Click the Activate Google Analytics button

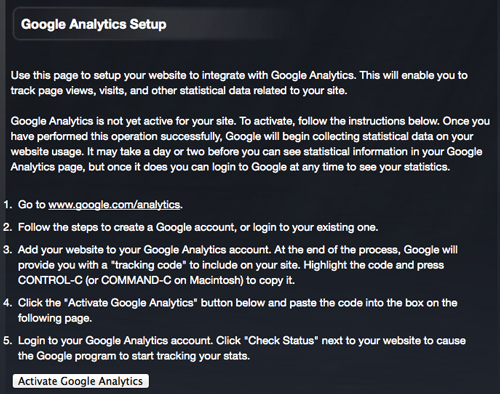(81, 381)
